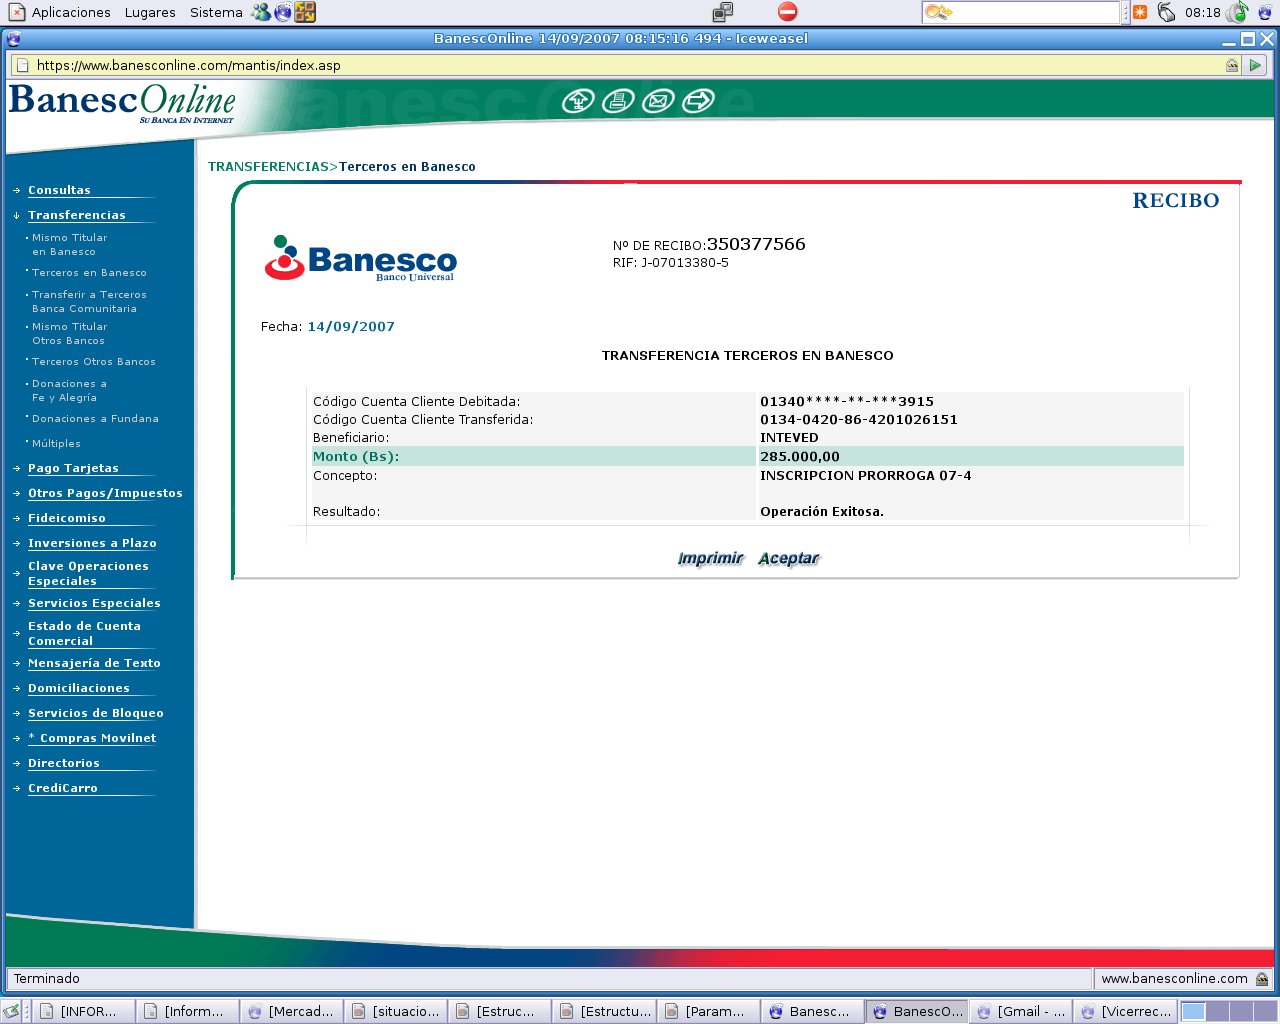This screenshot has height=1024, width=1280.
Task: Expand Inversiones a Plazo section
Action: point(92,543)
